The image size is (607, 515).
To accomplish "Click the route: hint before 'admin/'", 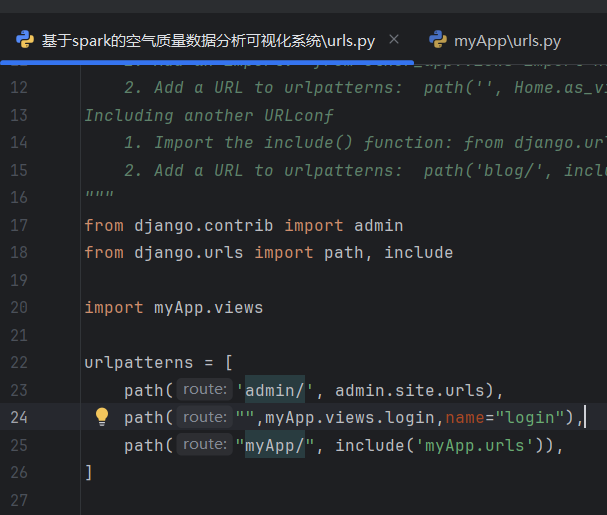I will coord(205,389).
